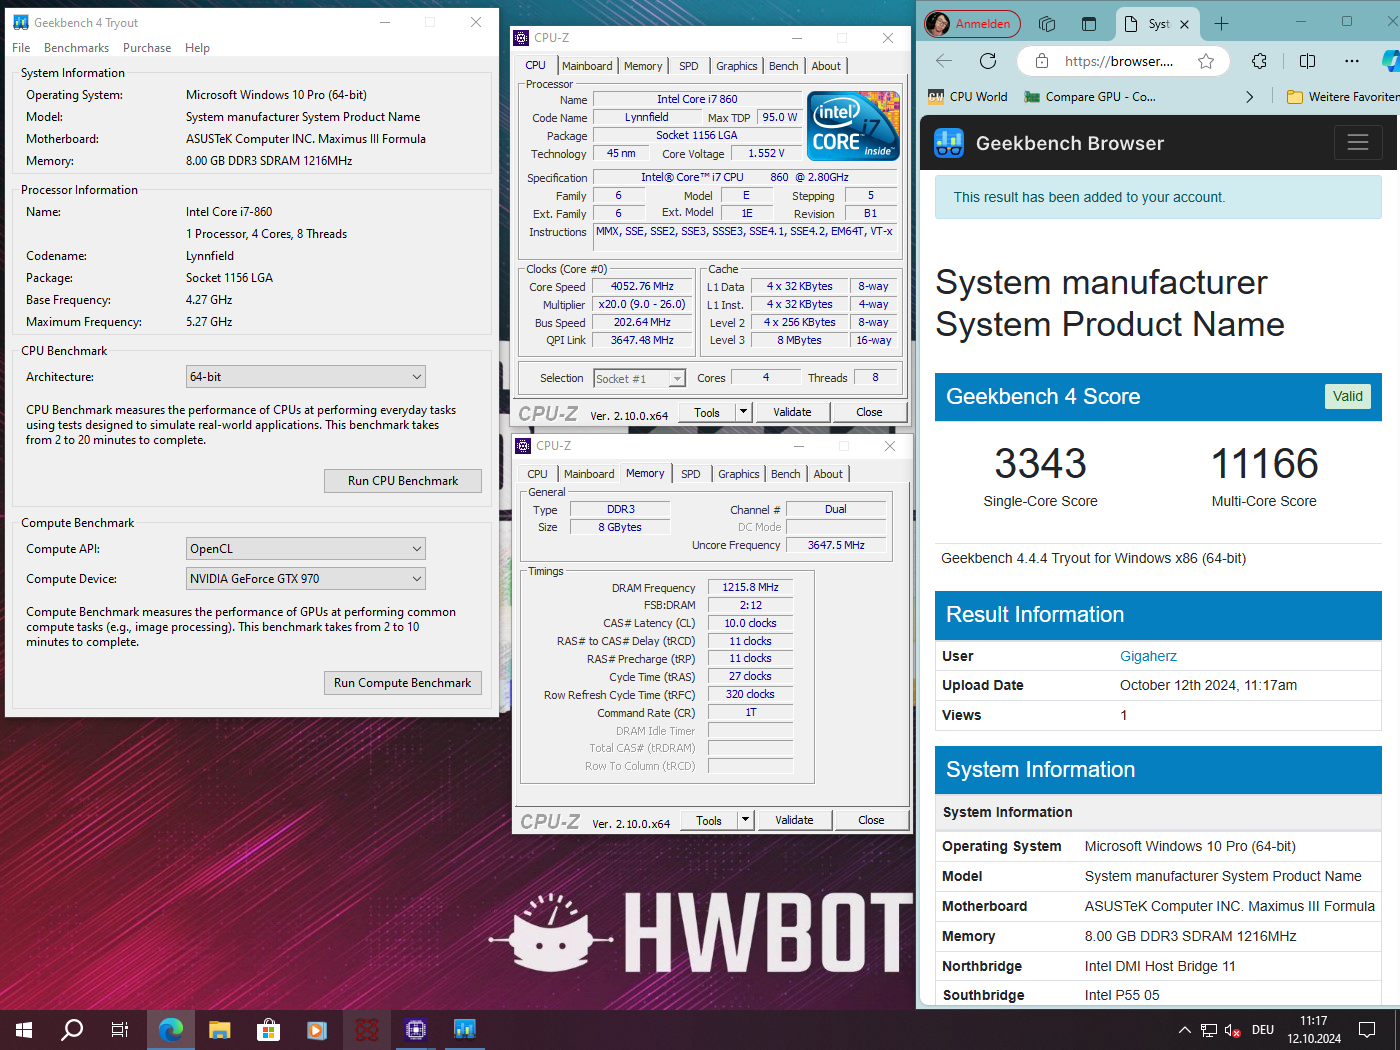This screenshot has height=1050, width=1400.
Task: Click the Anmelden sign-in button
Action: (x=972, y=23)
